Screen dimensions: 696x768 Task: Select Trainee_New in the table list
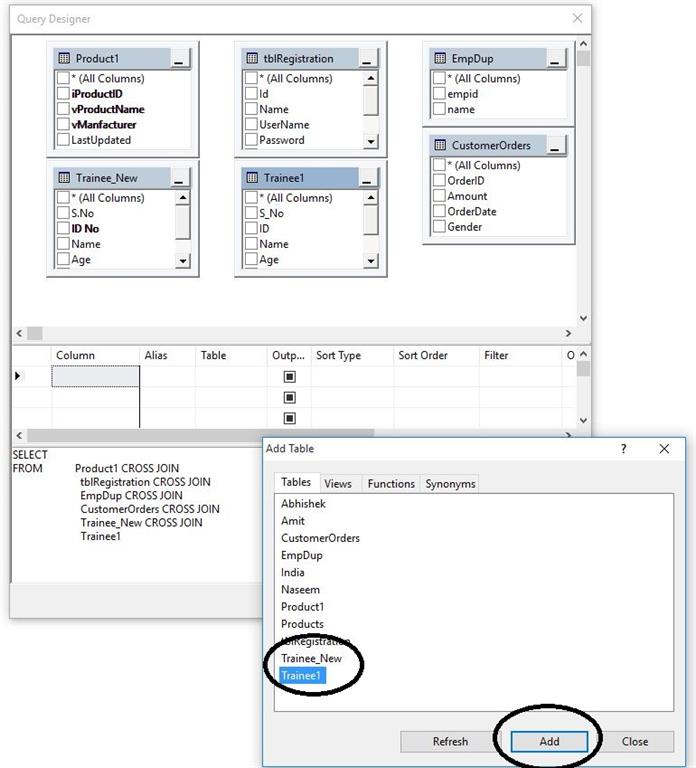312,658
